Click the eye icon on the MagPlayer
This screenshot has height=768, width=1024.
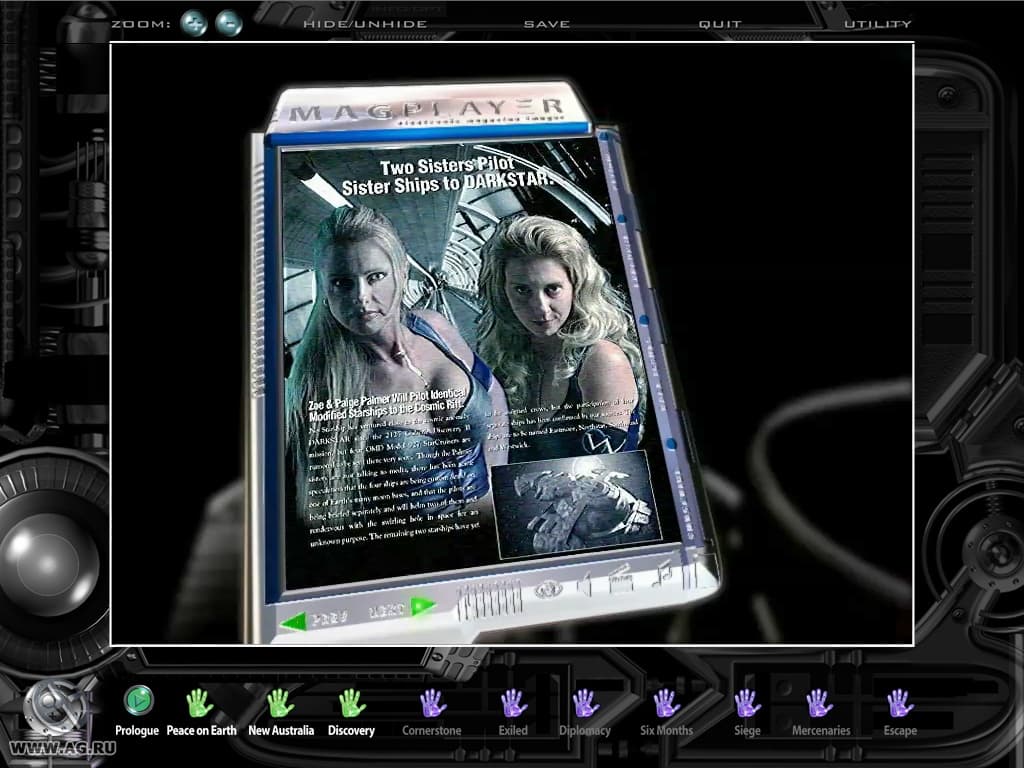pyautogui.click(x=547, y=590)
